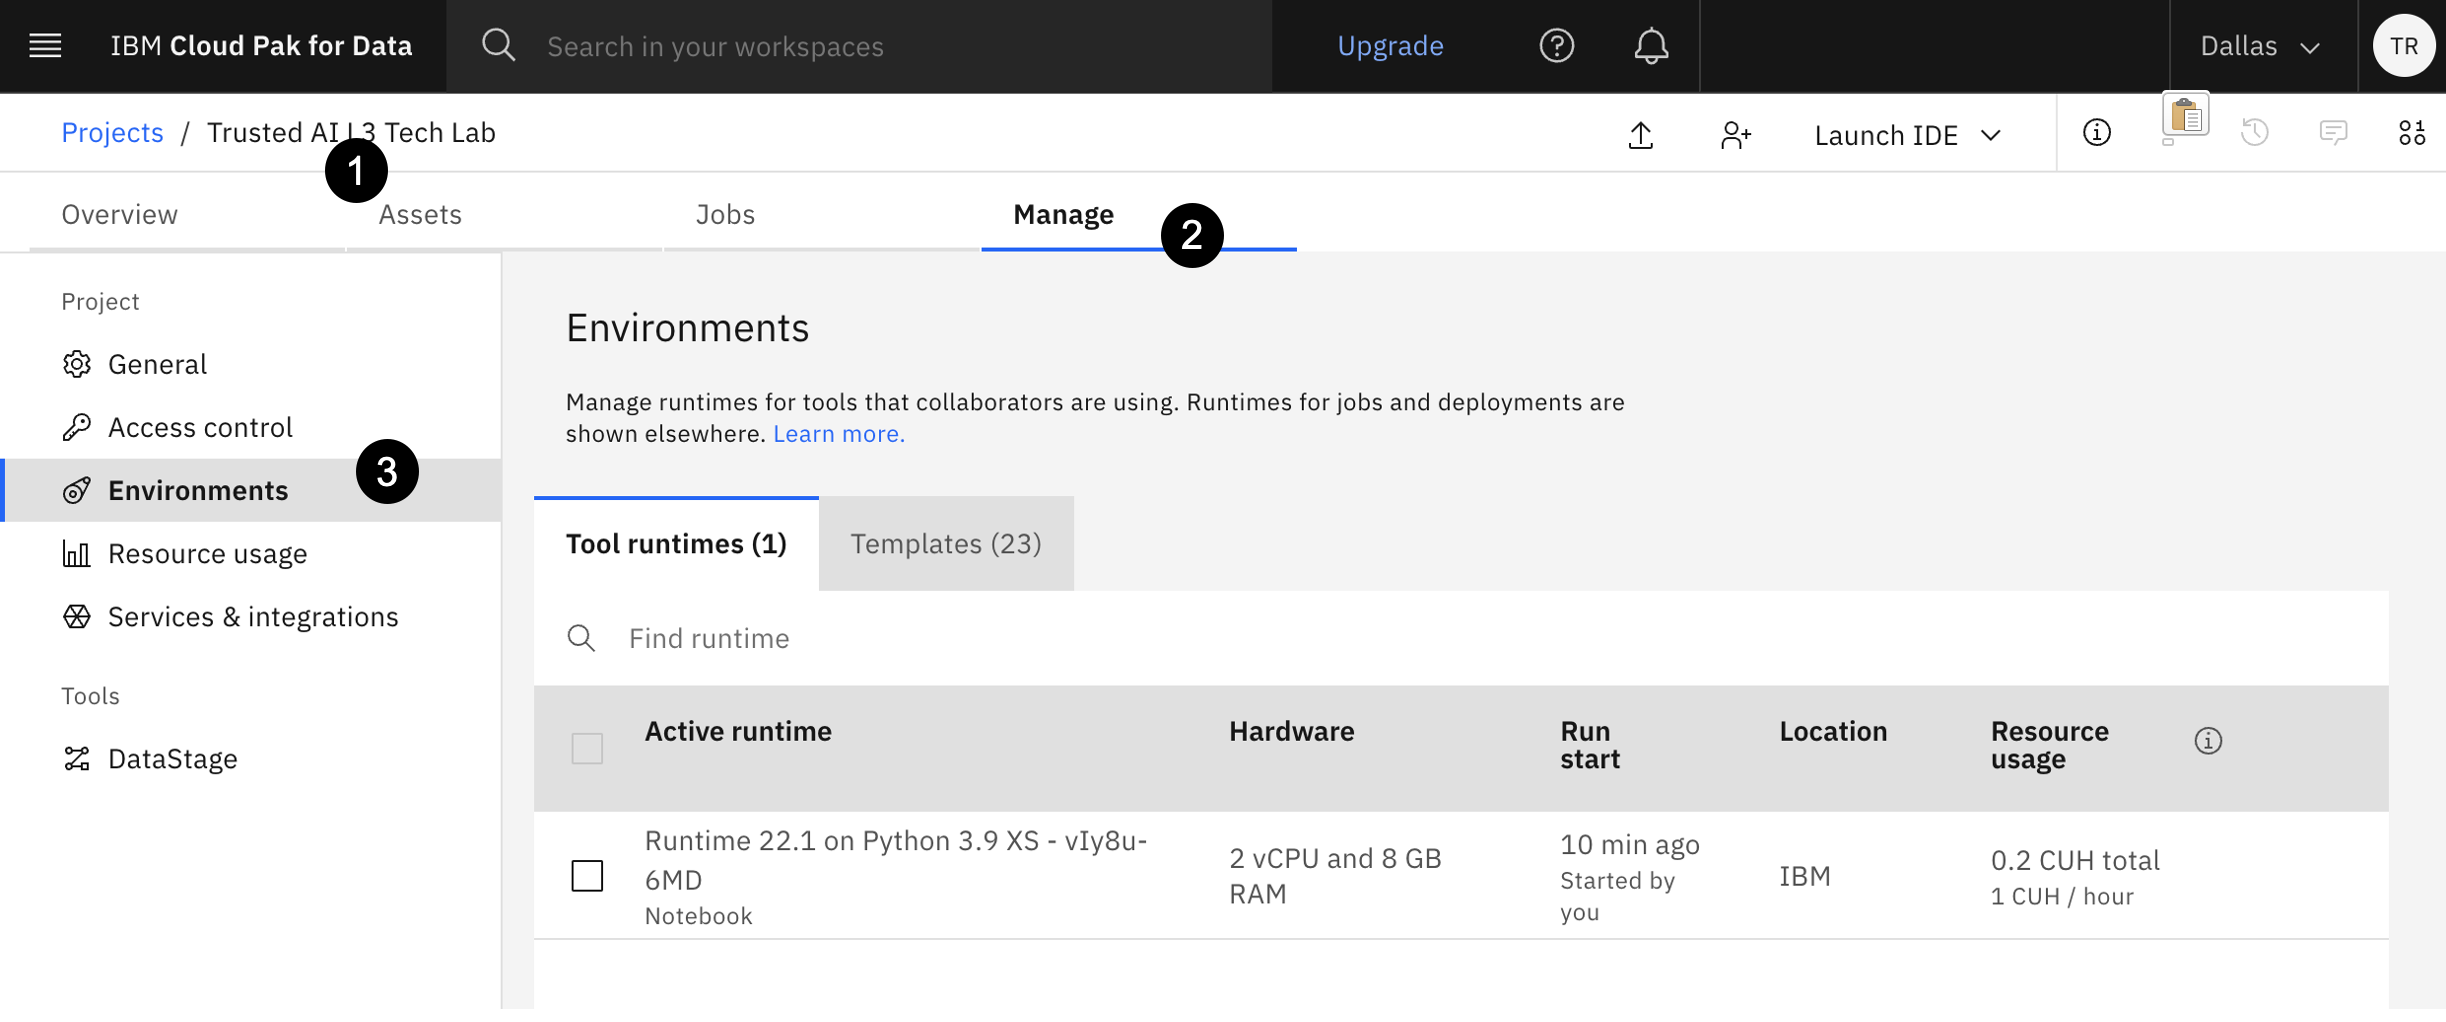Switch to the Templates (23) tab
This screenshot has width=2446, height=1022.
coord(945,544)
